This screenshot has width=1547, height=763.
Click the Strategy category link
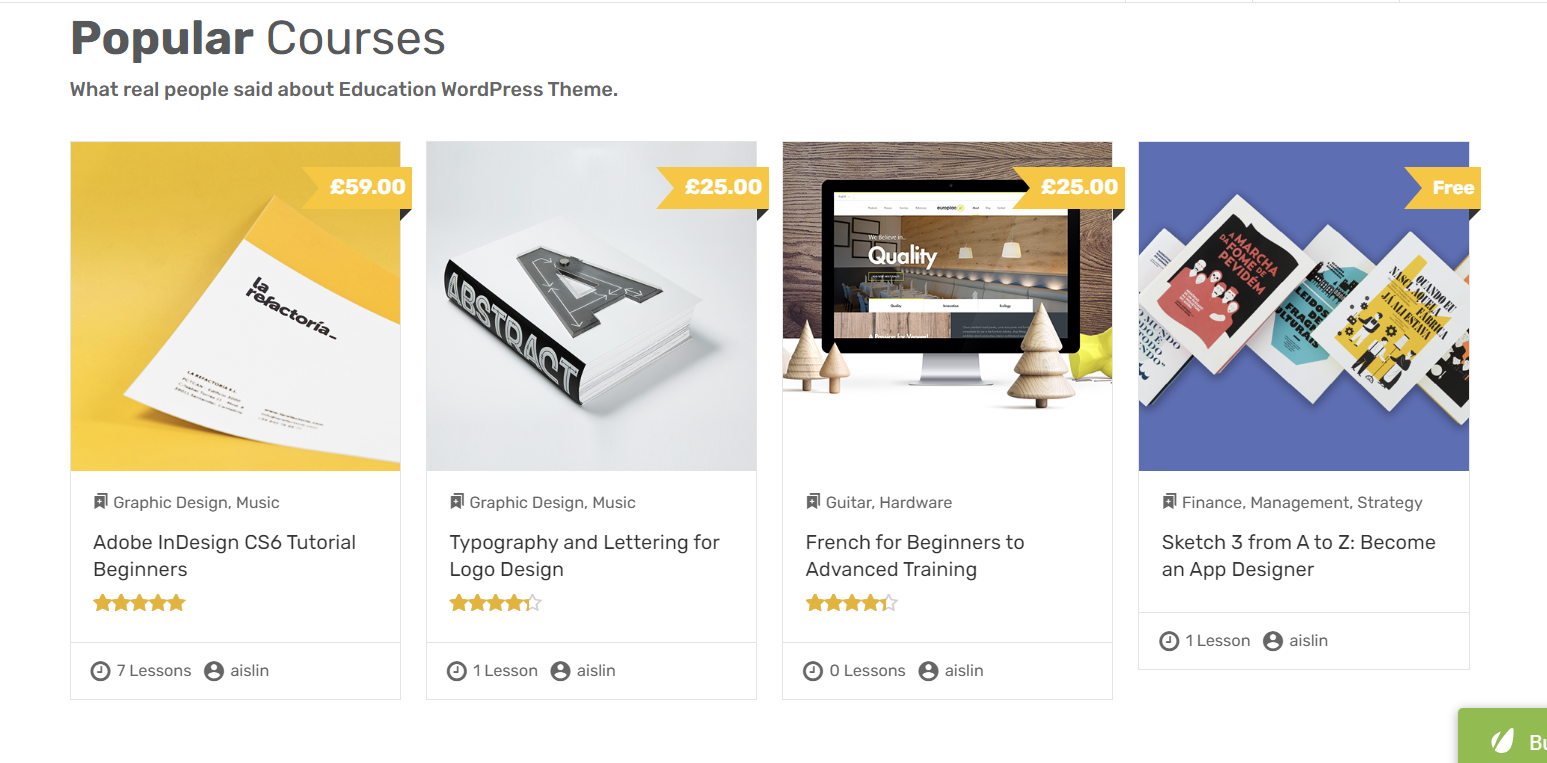(x=1389, y=502)
